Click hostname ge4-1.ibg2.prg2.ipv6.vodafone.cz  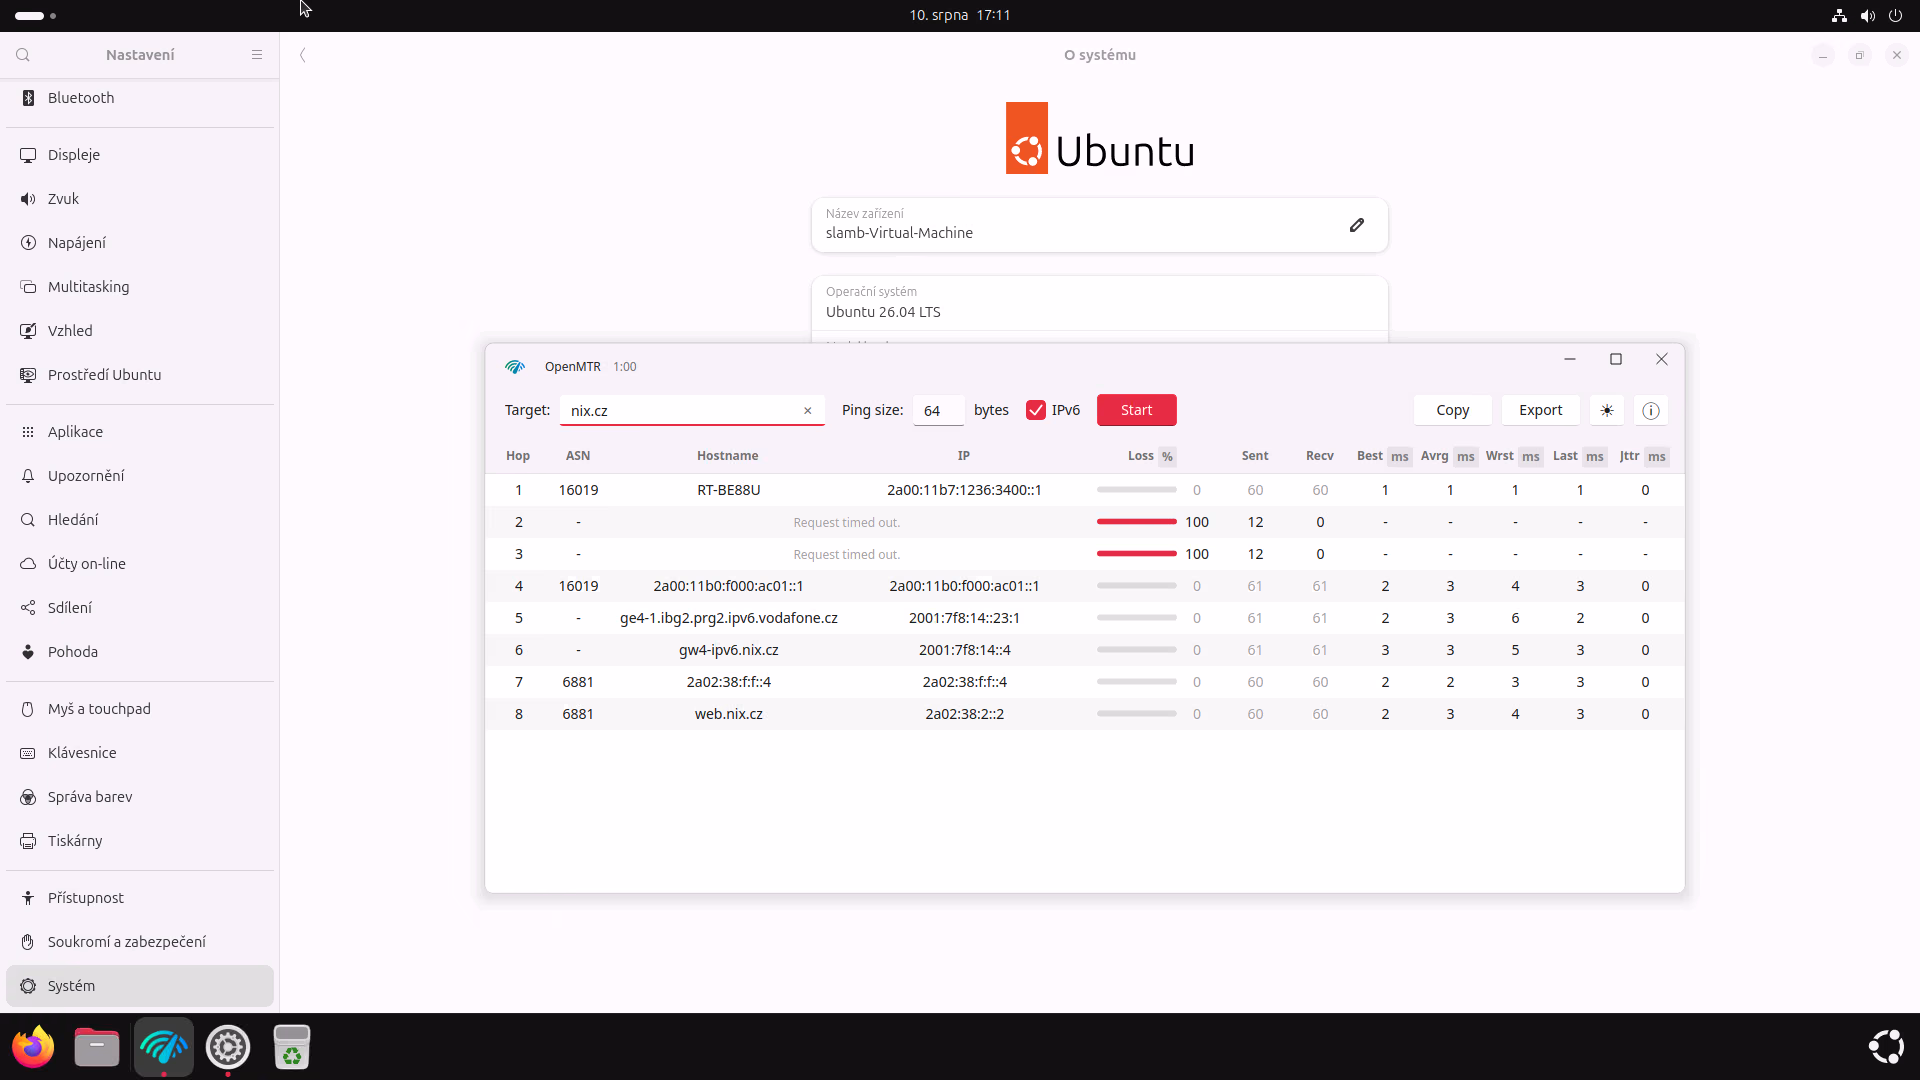pos(729,618)
